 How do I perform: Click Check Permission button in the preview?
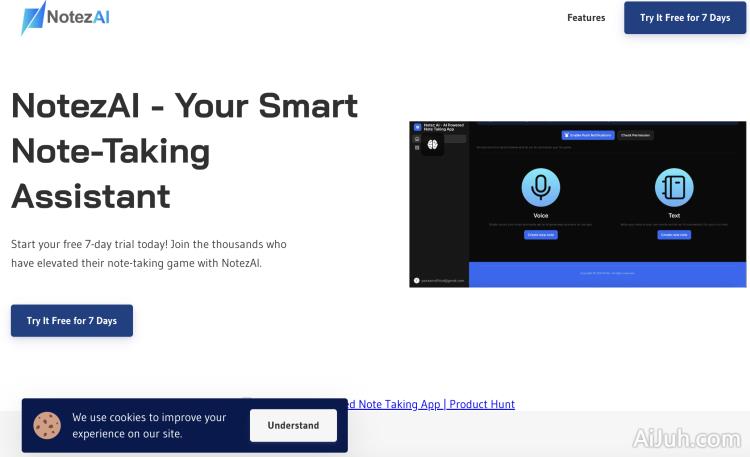click(636, 134)
